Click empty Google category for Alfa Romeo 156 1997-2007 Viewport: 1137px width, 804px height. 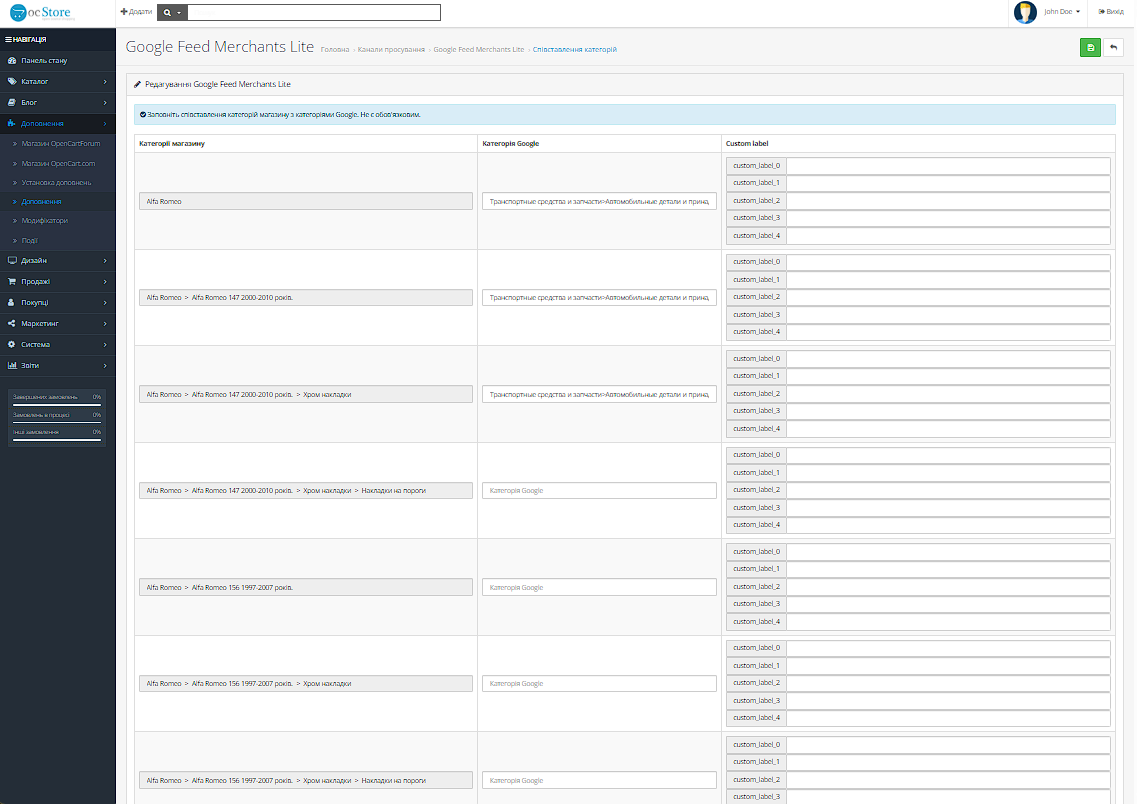coord(599,587)
